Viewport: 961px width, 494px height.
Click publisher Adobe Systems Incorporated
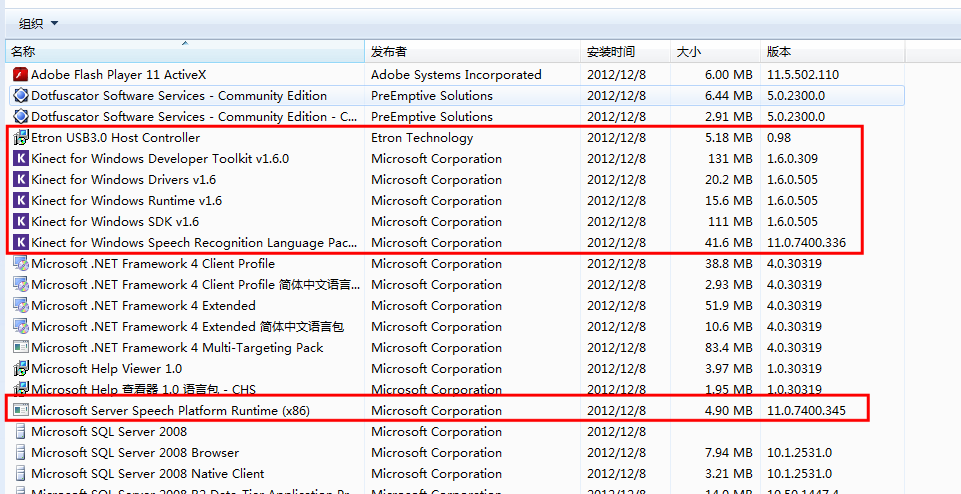click(x=456, y=75)
